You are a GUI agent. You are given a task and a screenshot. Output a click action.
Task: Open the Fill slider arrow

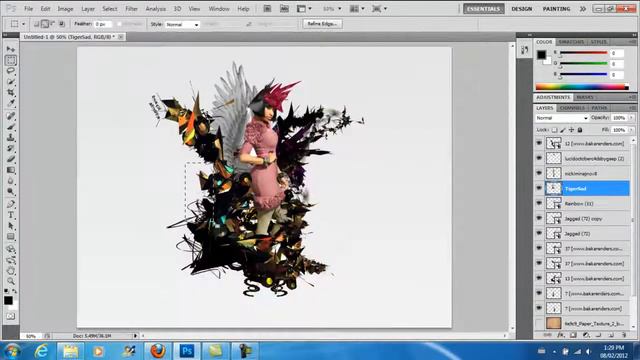click(x=631, y=130)
